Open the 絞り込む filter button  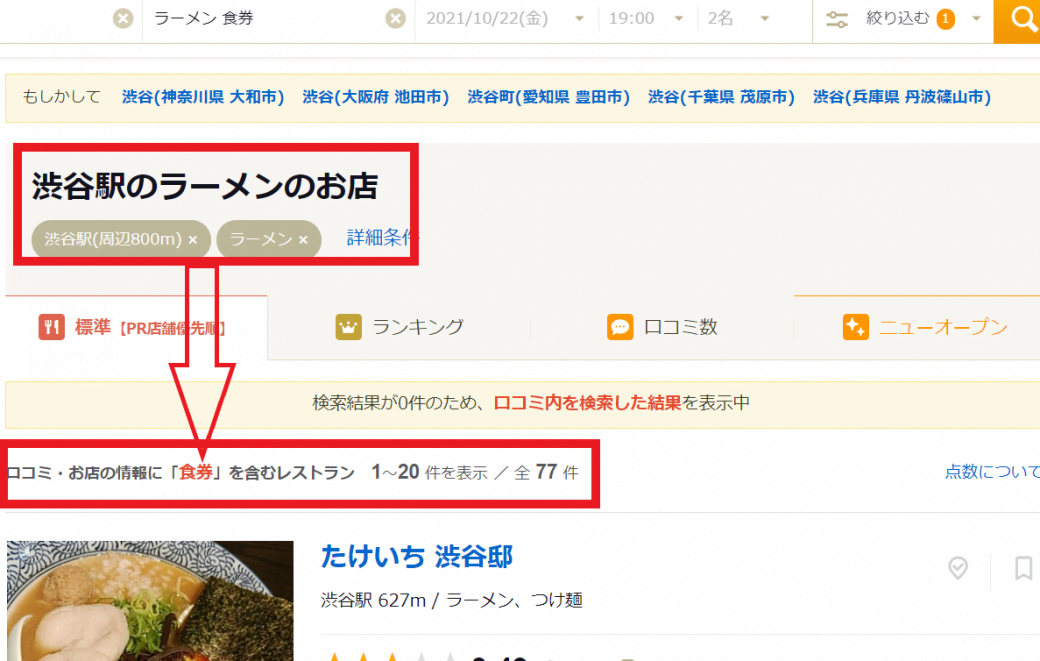(902, 19)
